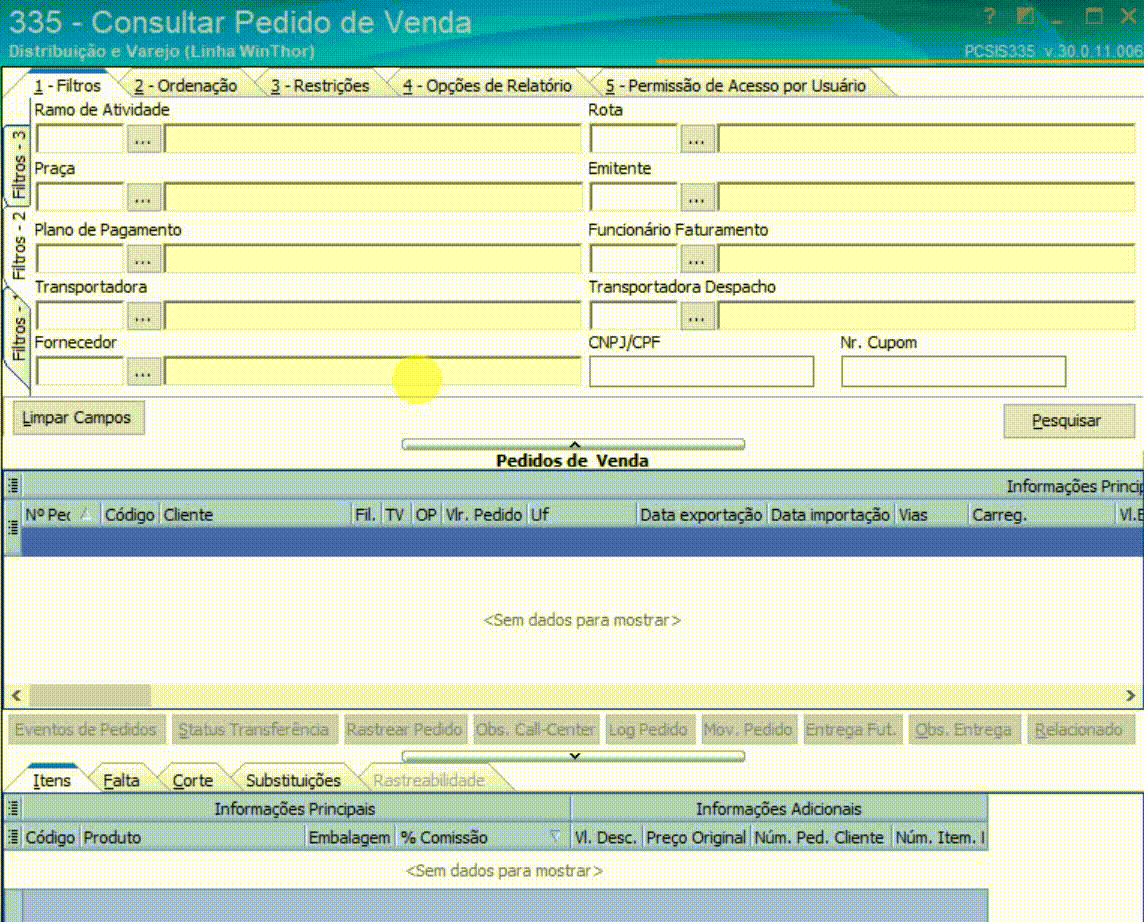The width and height of the screenshot is (1144, 922).
Task: Click Pesquisar button
Action: tap(1069, 421)
